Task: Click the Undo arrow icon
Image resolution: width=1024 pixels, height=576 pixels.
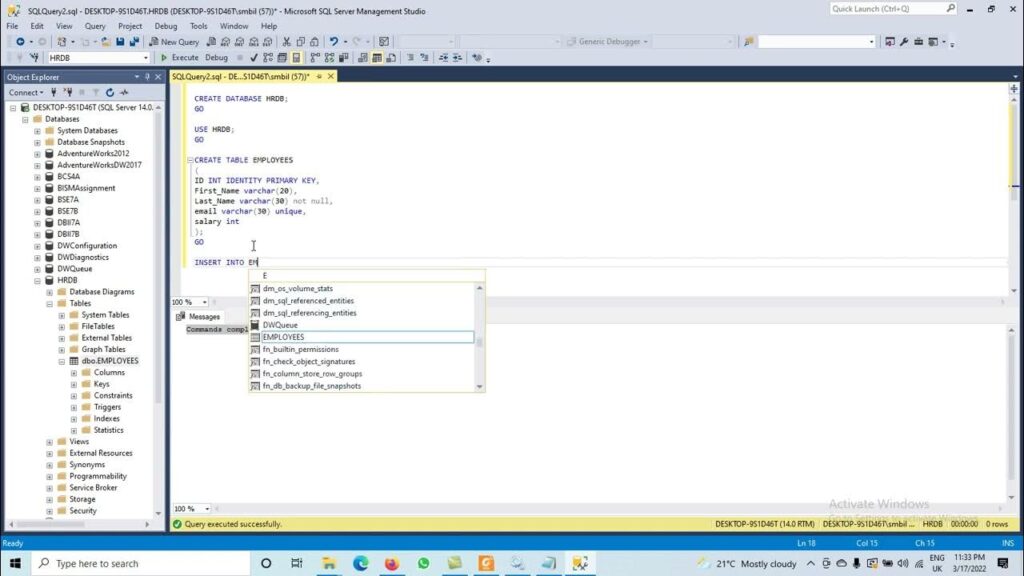Action: [334, 42]
